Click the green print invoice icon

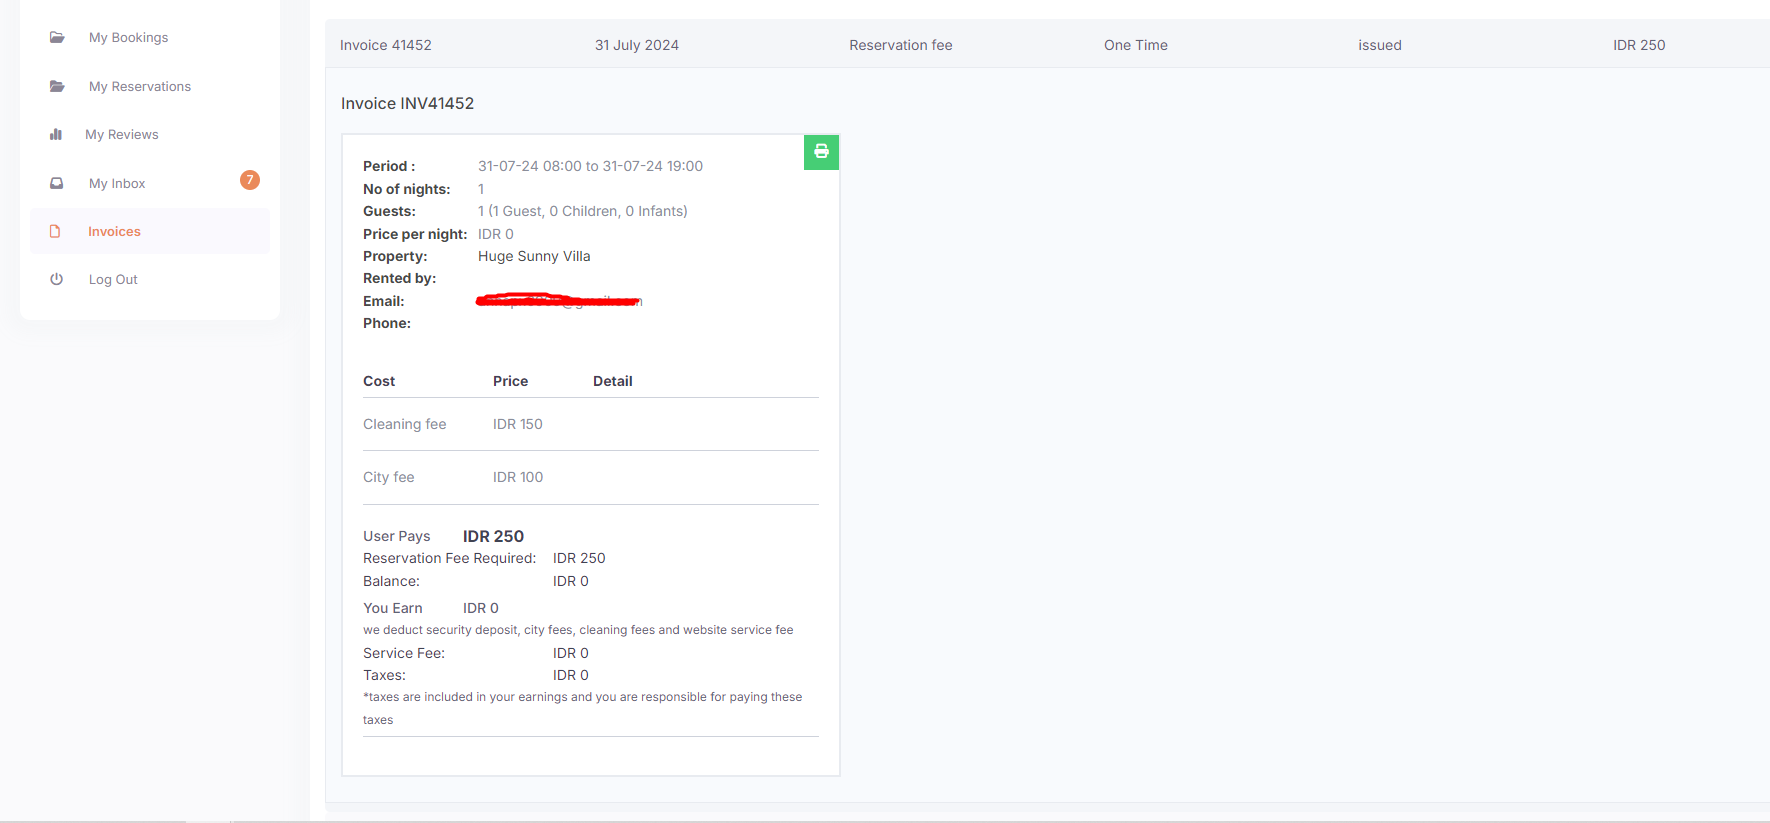(821, 152)
